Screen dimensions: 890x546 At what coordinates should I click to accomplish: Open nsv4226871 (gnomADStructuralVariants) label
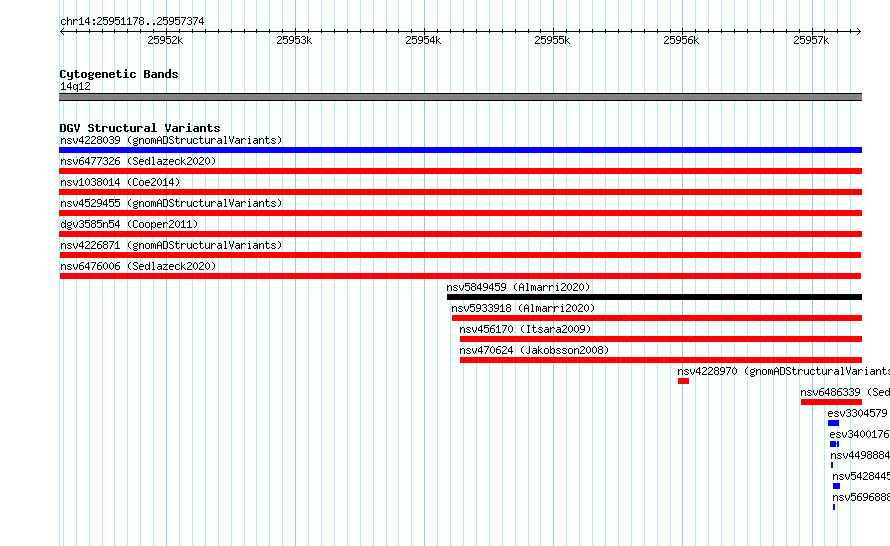point(171,245)
